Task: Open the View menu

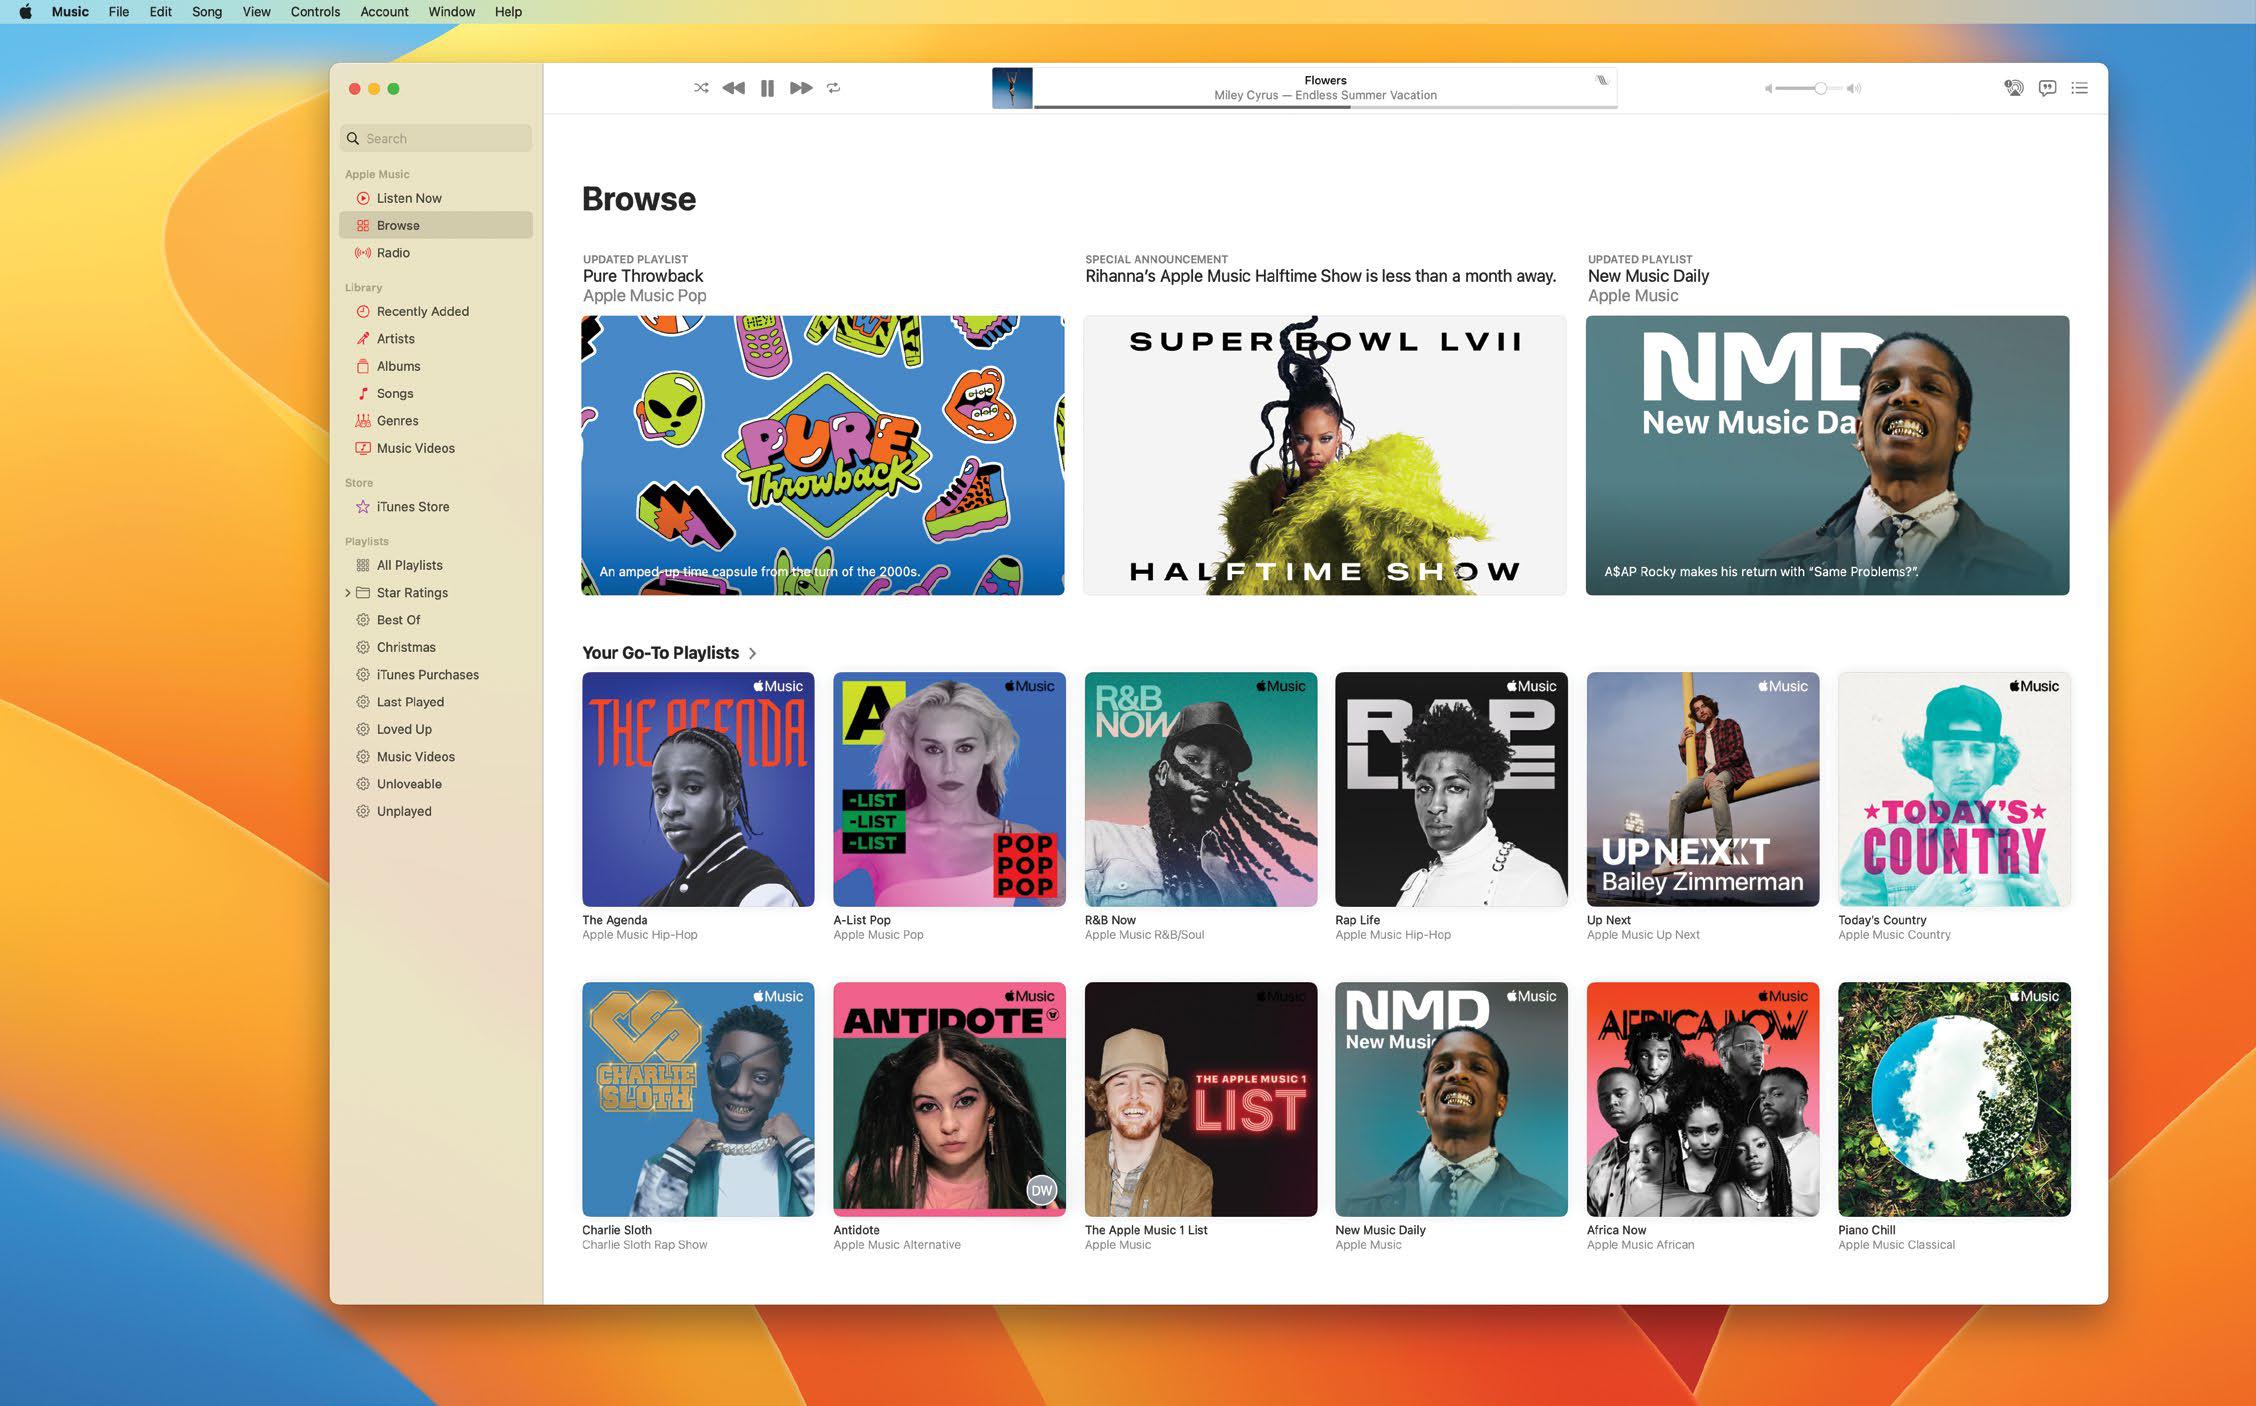Action: click(256, 12)
